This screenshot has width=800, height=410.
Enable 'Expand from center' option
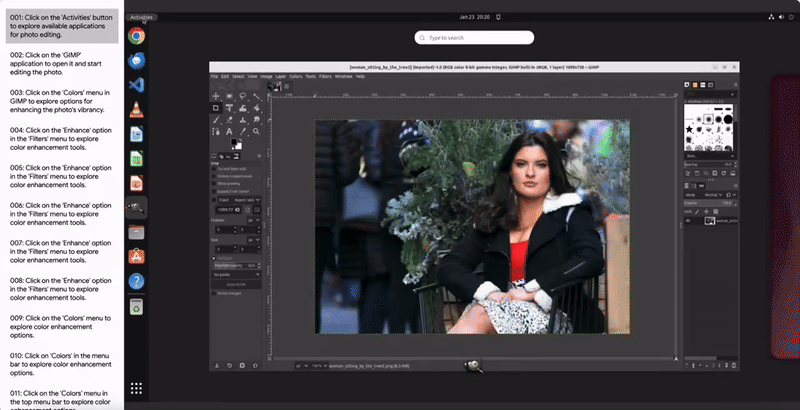[214, 191]
